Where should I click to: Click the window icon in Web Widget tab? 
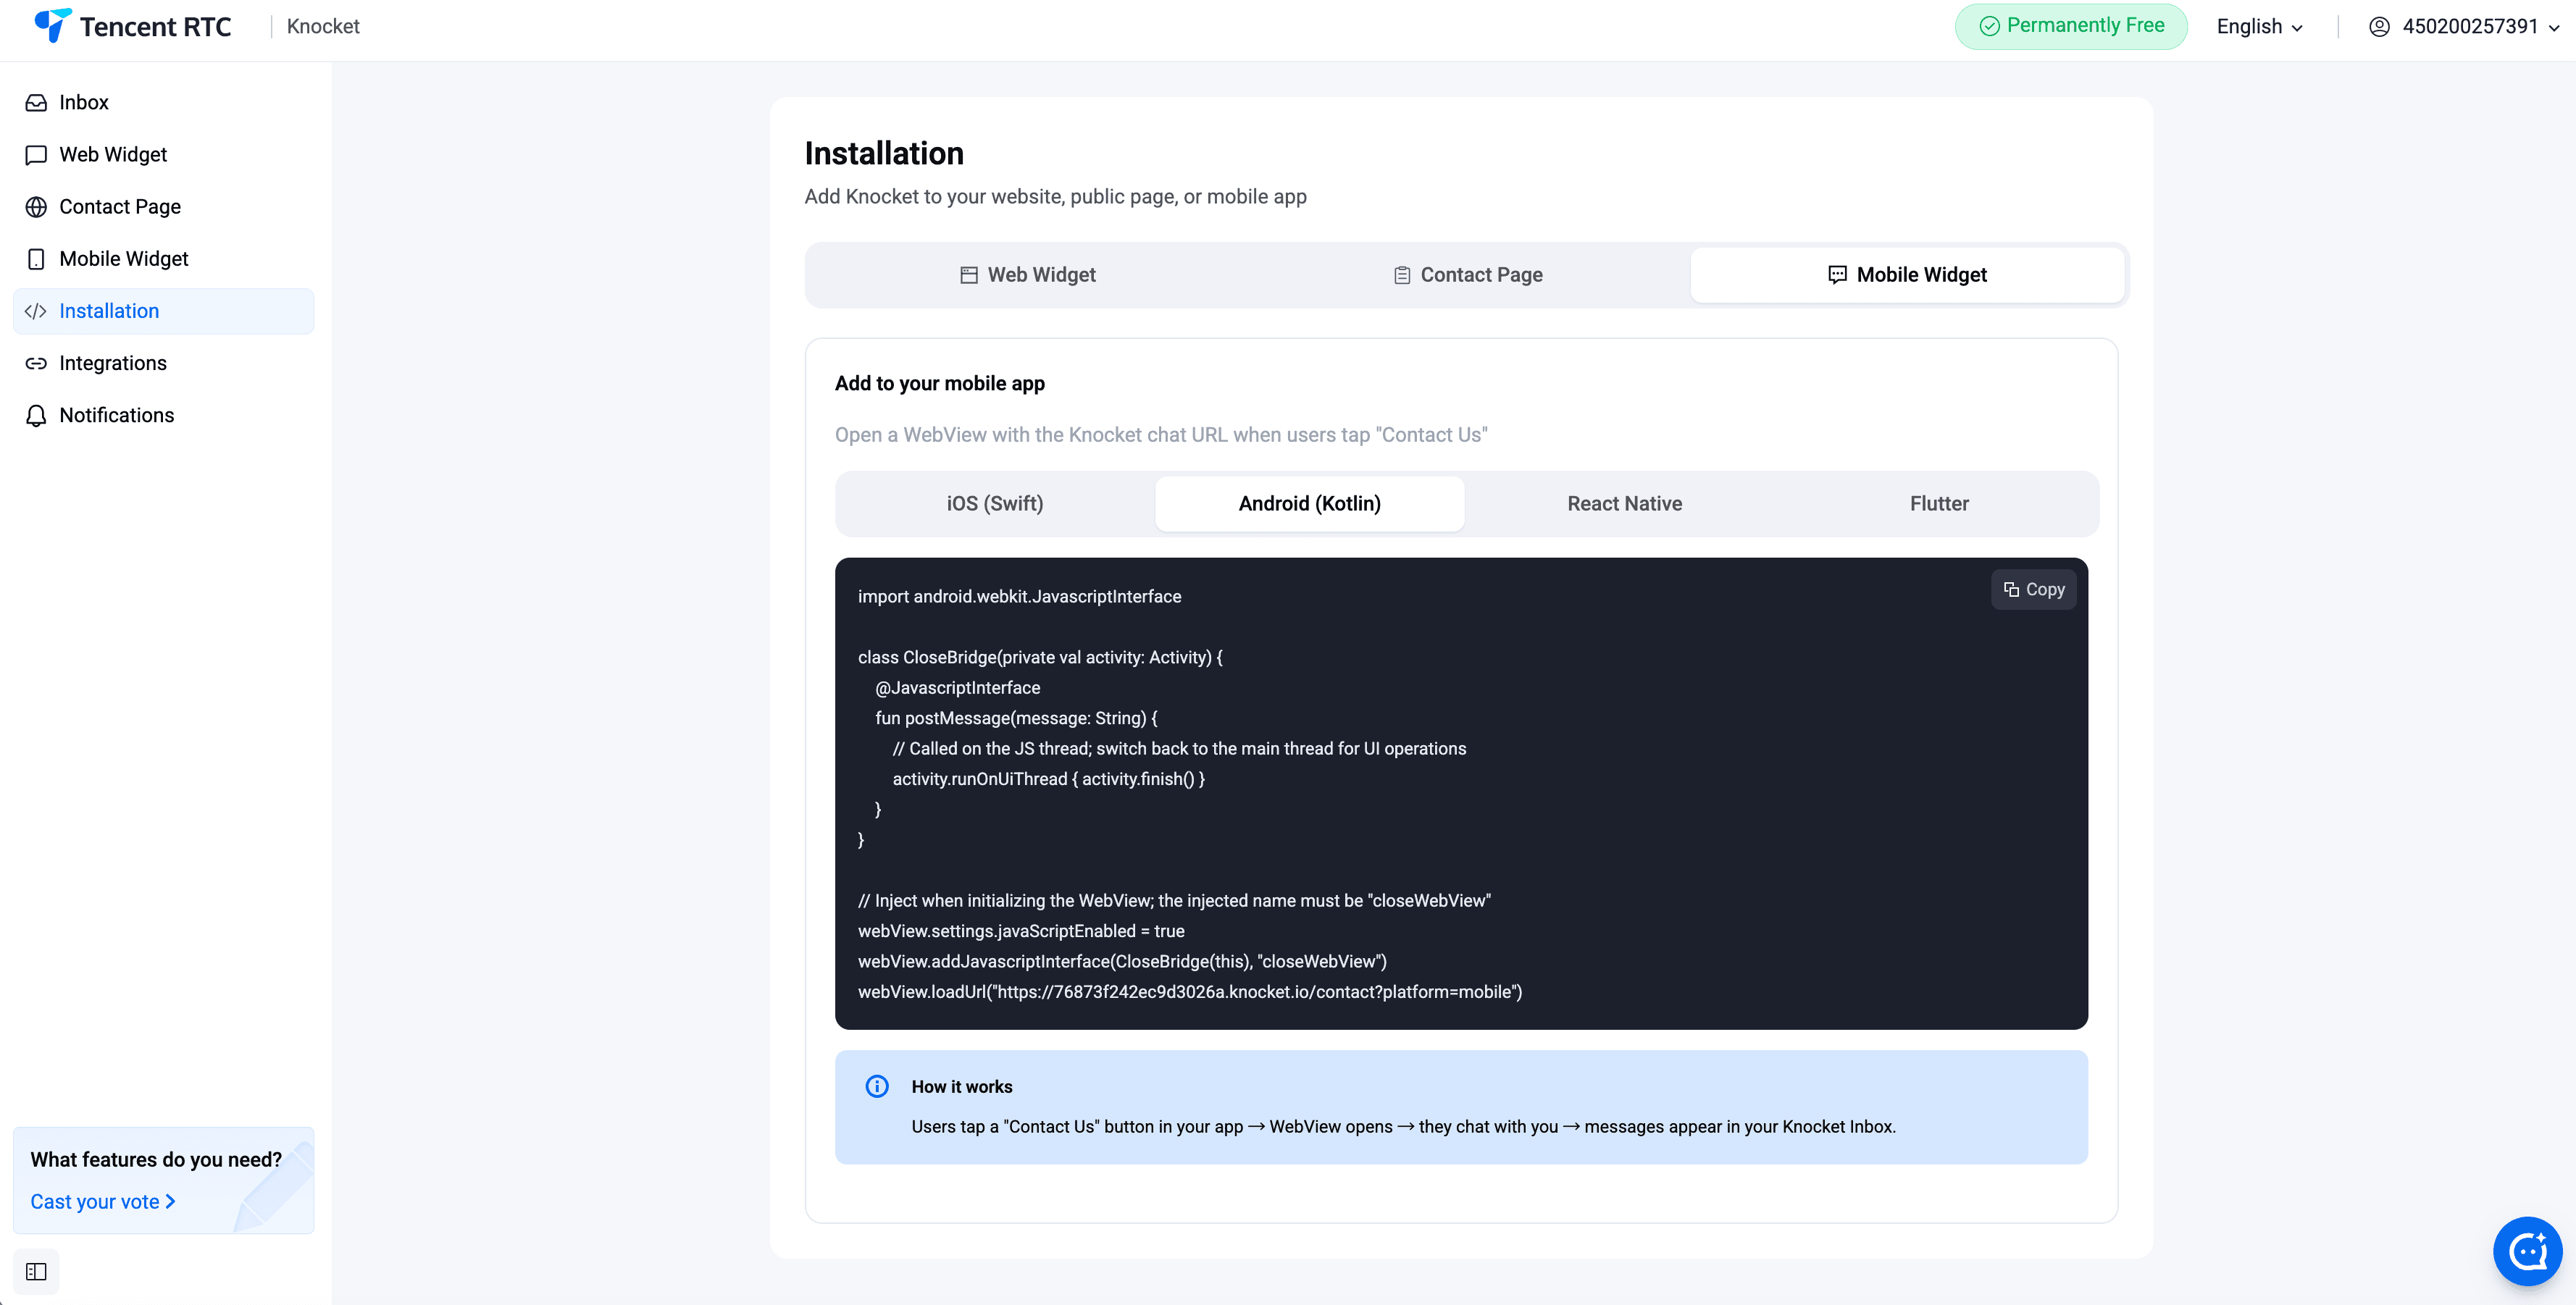pos(968,275)
